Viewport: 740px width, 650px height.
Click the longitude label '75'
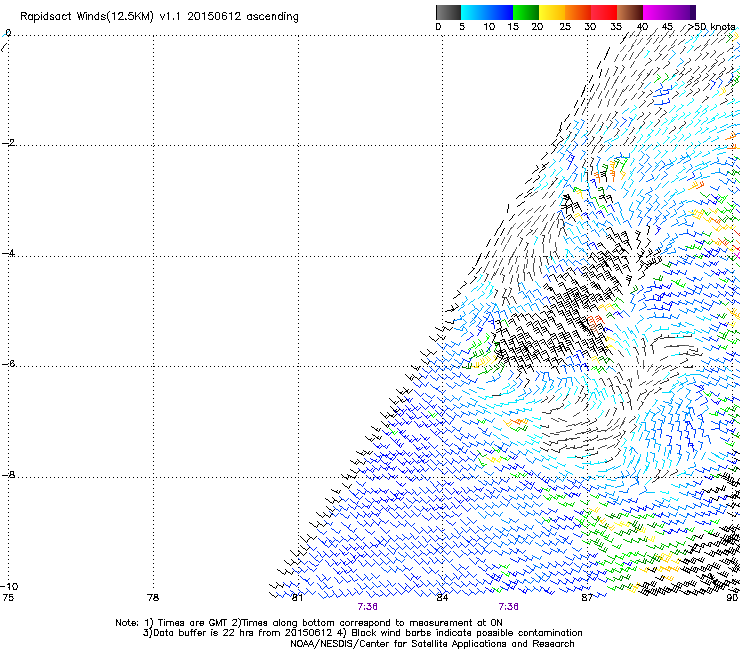tap(8, 598)
